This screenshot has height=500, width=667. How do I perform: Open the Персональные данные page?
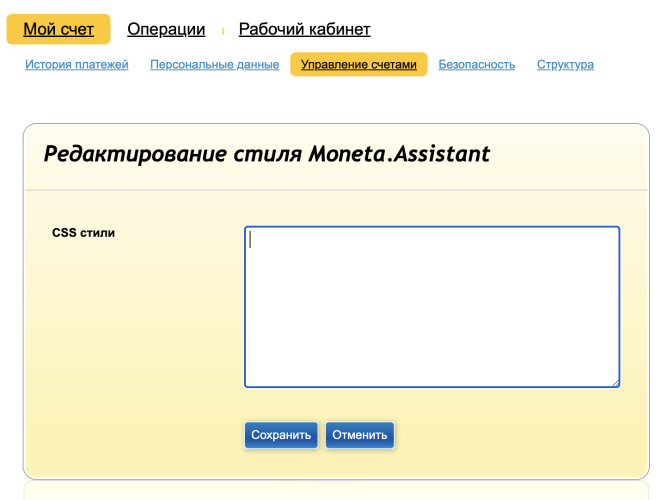[214, 65]
